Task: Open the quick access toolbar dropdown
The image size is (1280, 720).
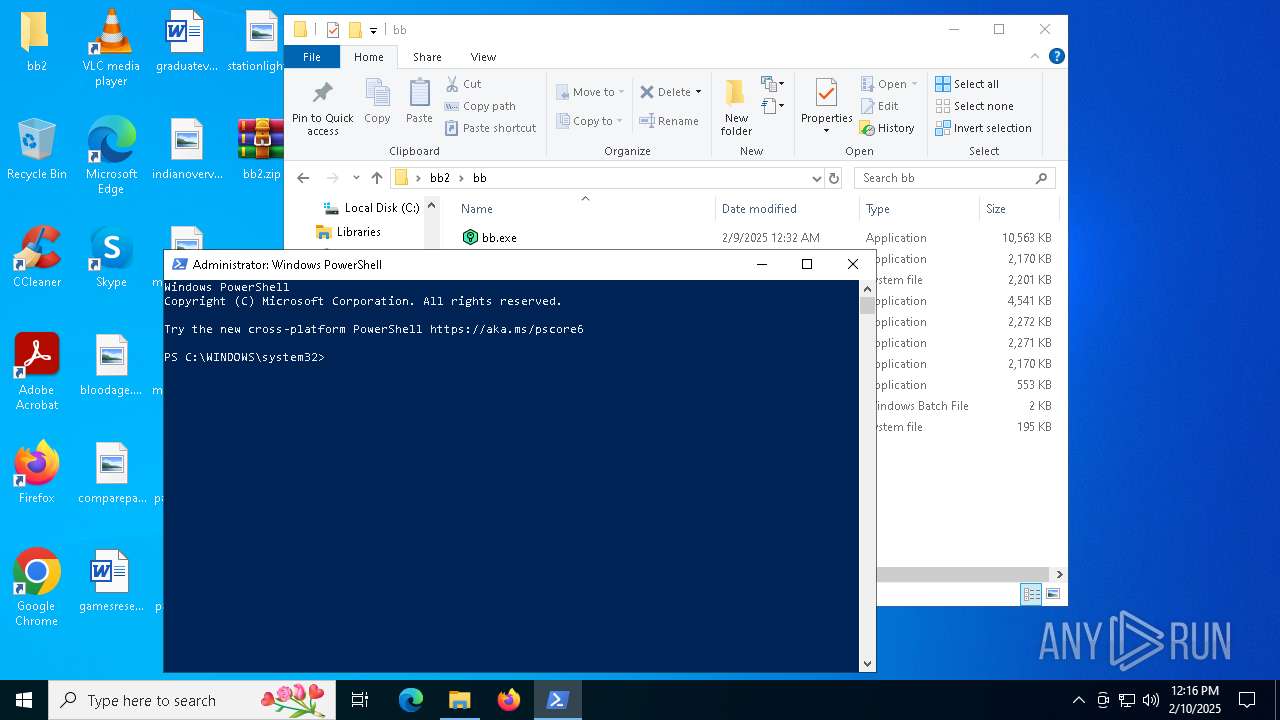Action: click(x=373, y=30)
